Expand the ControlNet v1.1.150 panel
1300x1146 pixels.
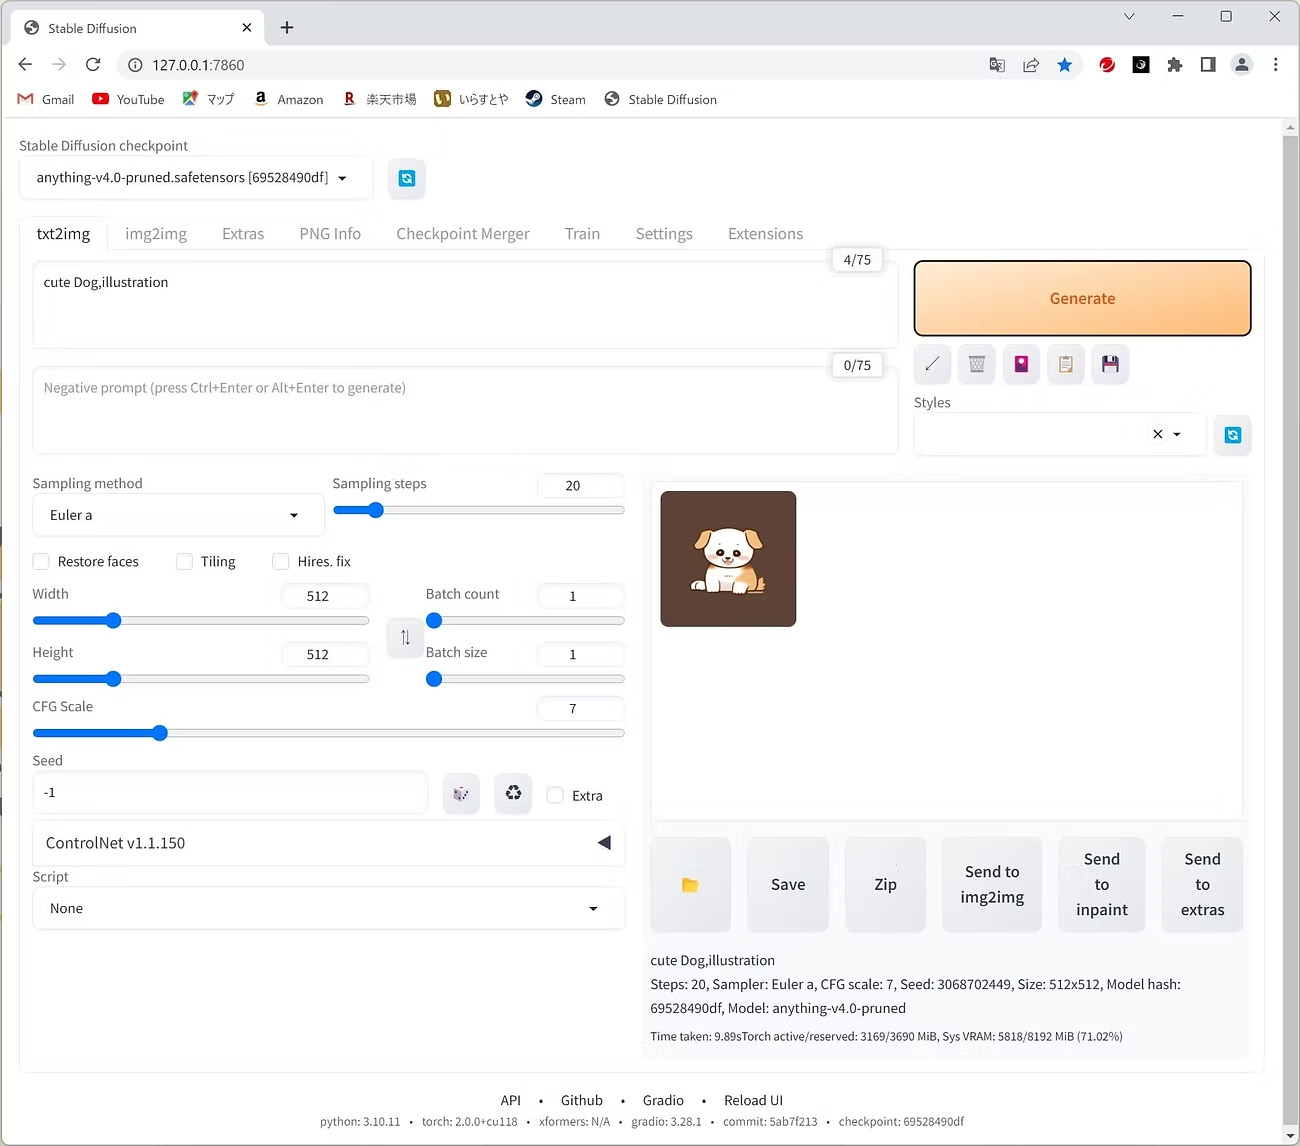coord(604,843)
